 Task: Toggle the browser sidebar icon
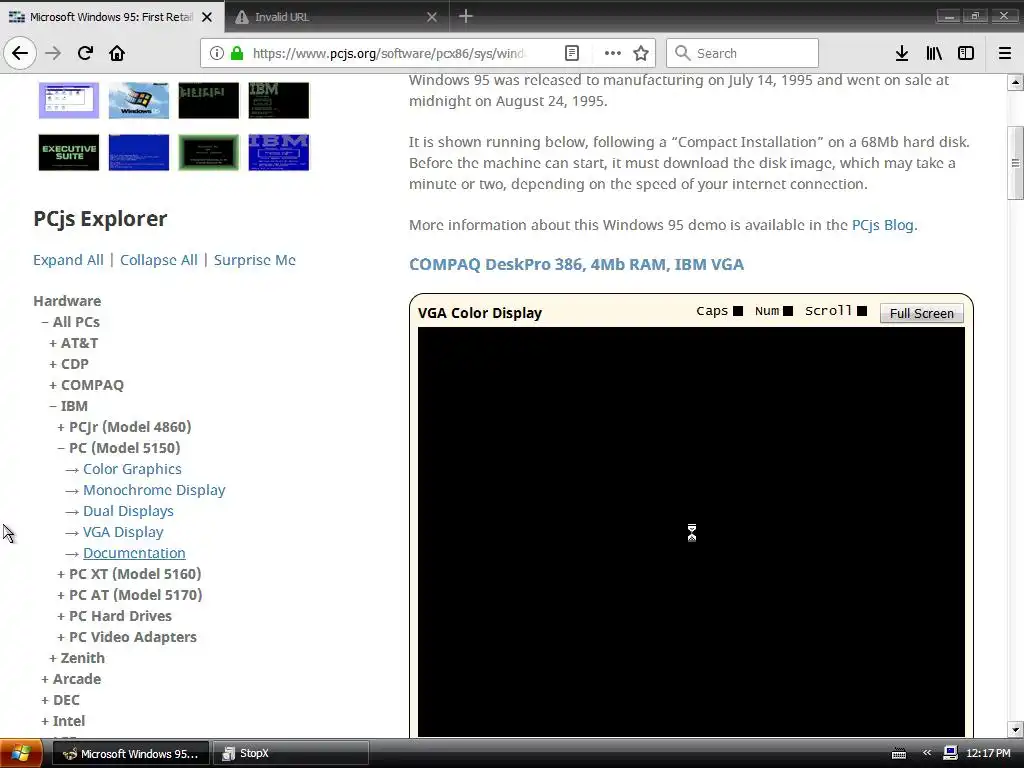pyautogui.click(x=966, y=53)
